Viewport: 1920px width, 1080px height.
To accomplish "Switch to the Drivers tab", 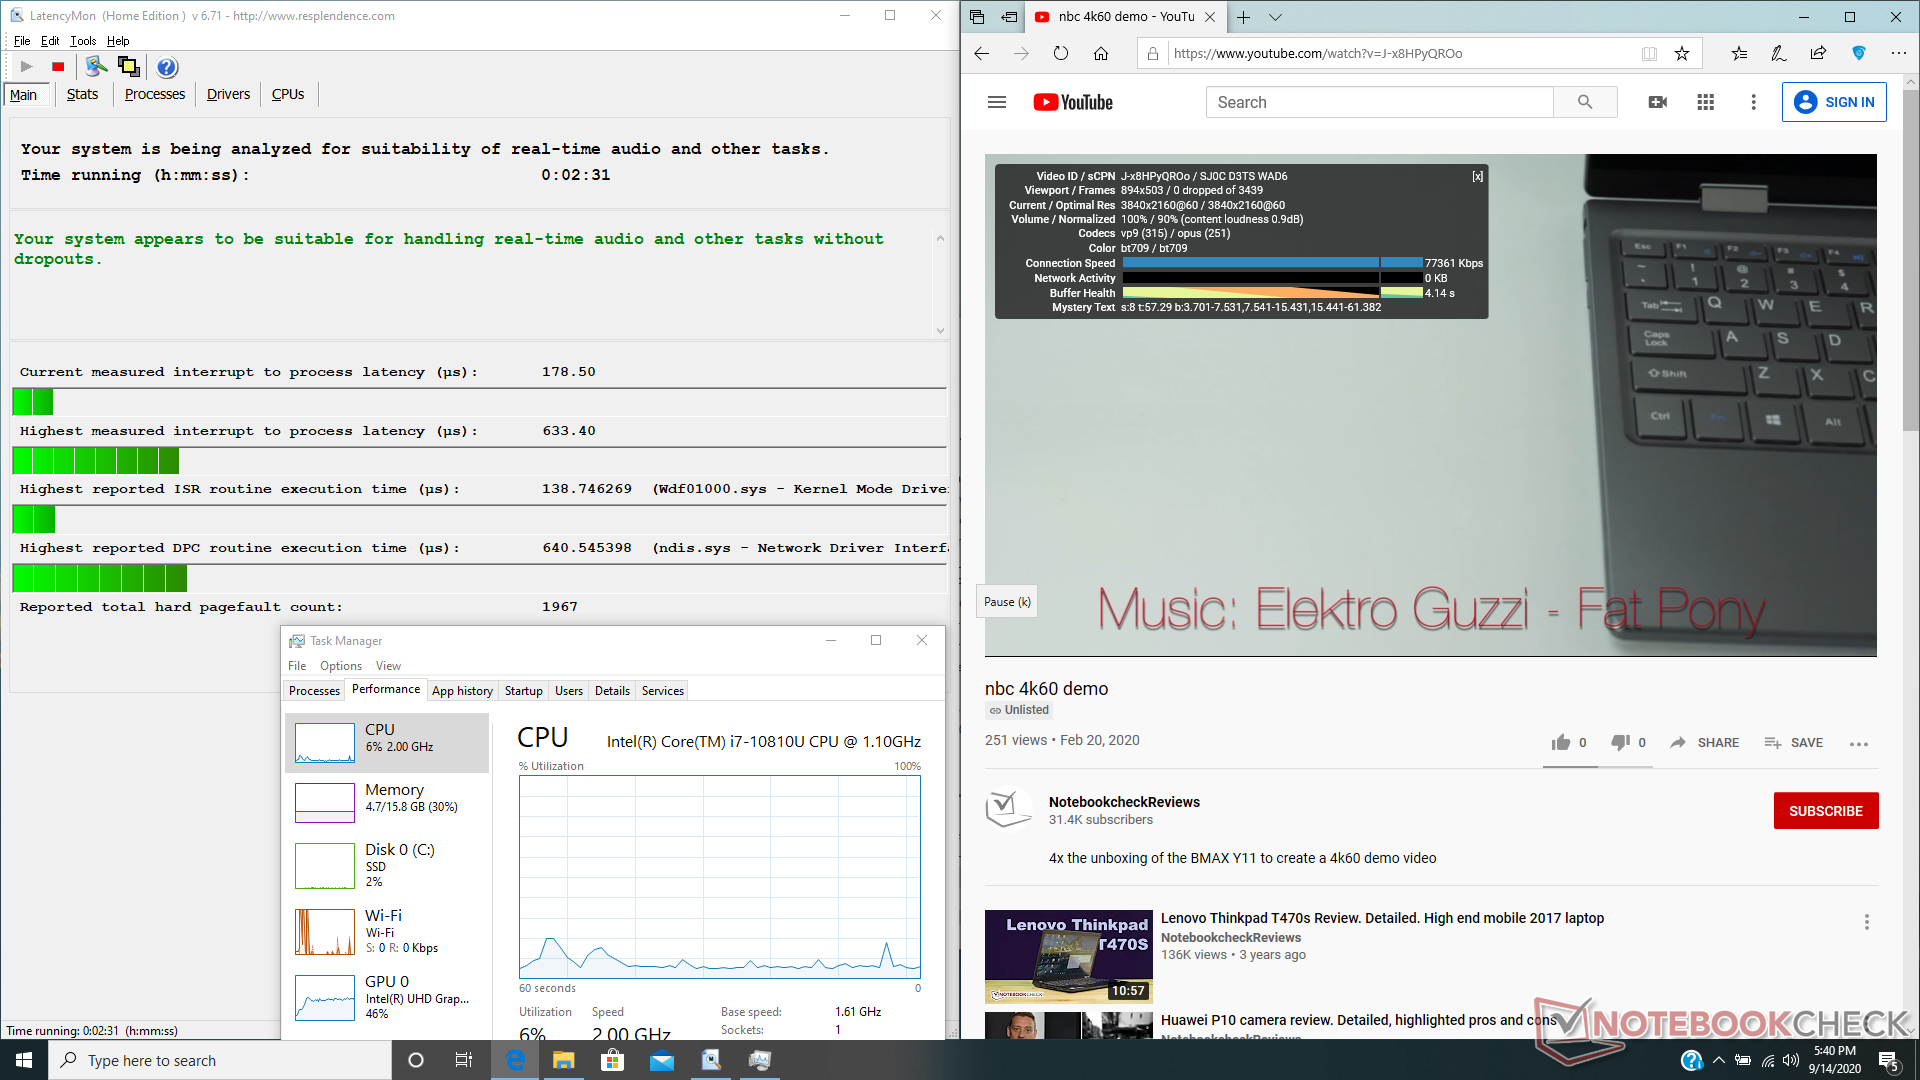I will (228, 94).
